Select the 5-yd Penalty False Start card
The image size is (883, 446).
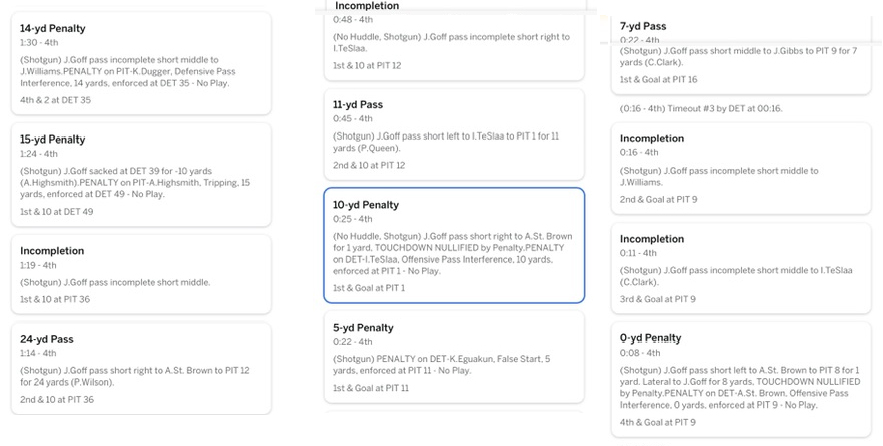453,356
